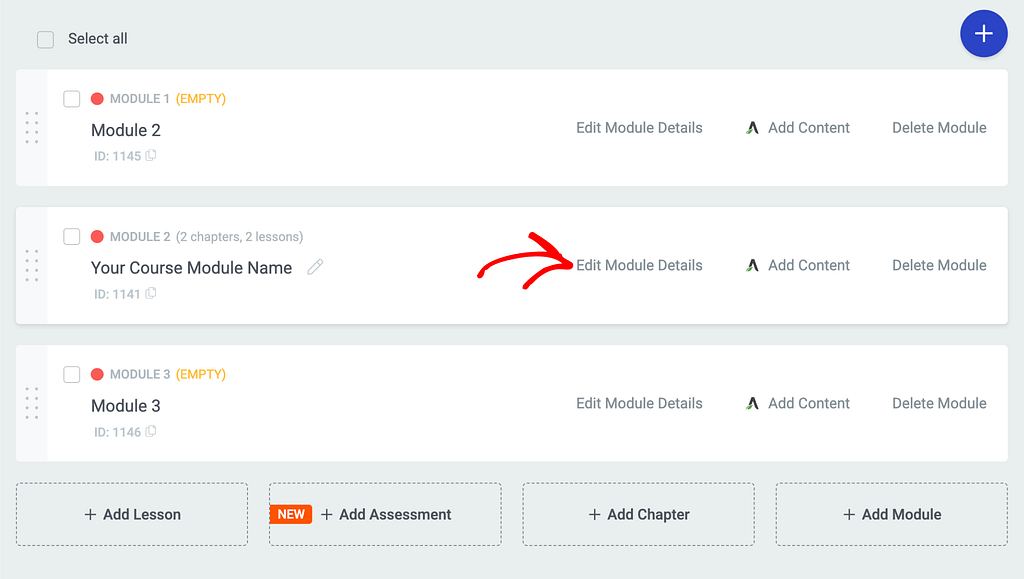Click pencil icon beside Your Course Module Name
The width and height of the screenshot is (1024, 579).
tap(315, 267)
